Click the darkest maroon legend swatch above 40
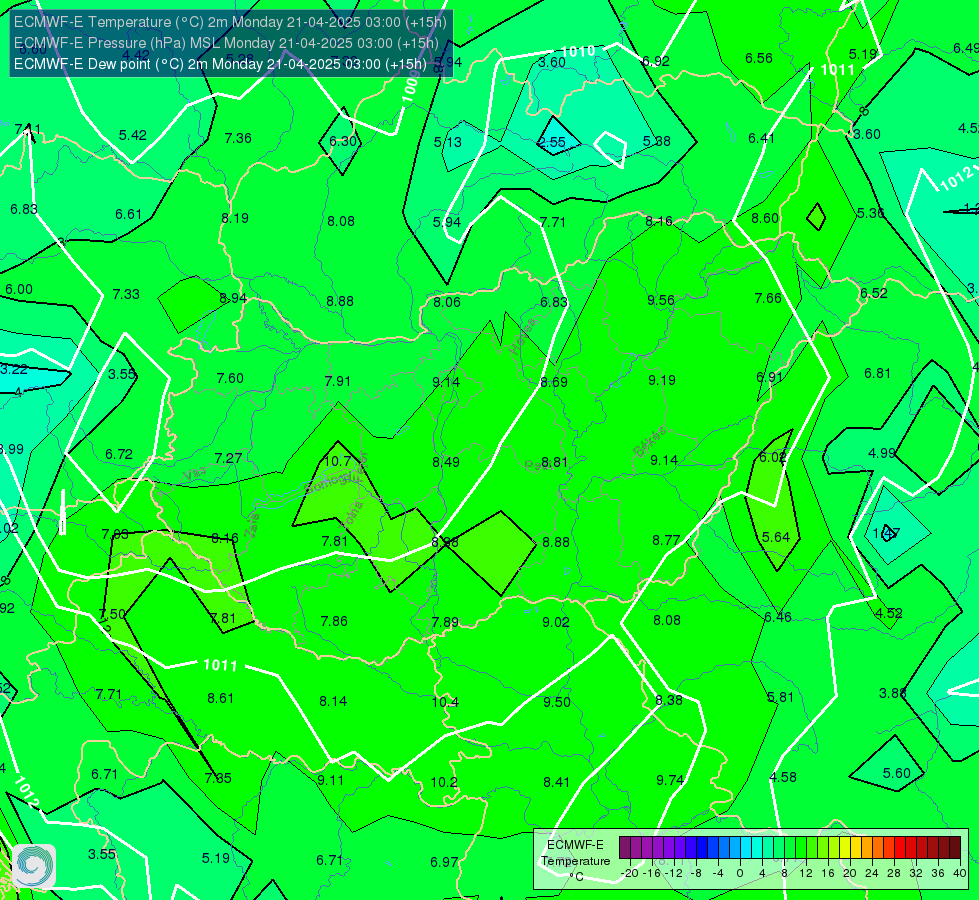The image size is (979, 900). click(x=955, y=848)
